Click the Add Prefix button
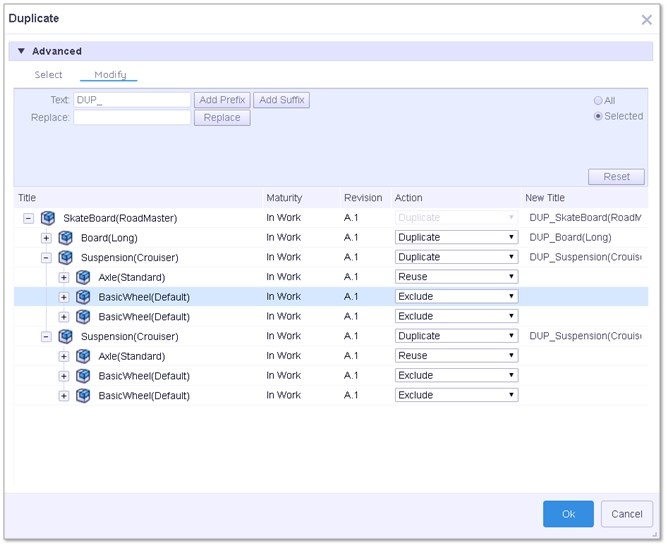Screen dimensions: 667x546 [222, 100]
